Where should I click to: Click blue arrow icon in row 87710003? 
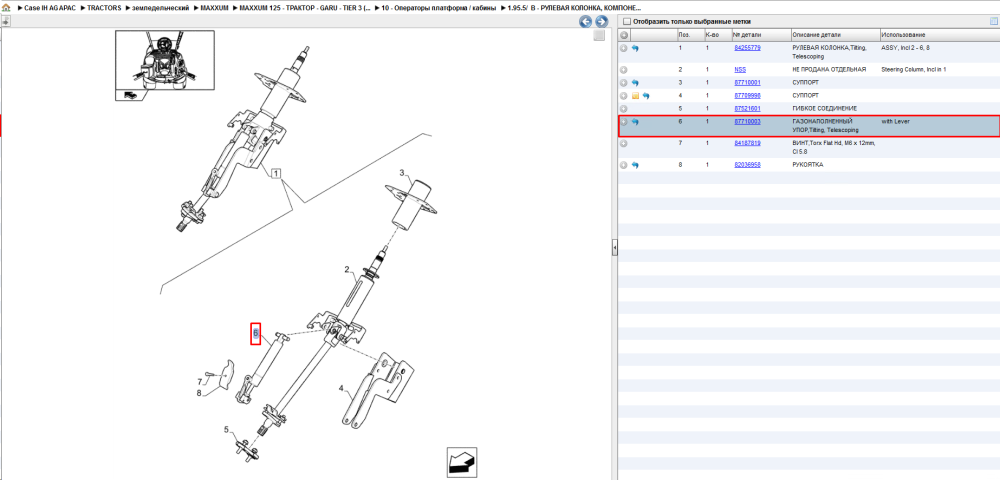[x=635, y=122]
